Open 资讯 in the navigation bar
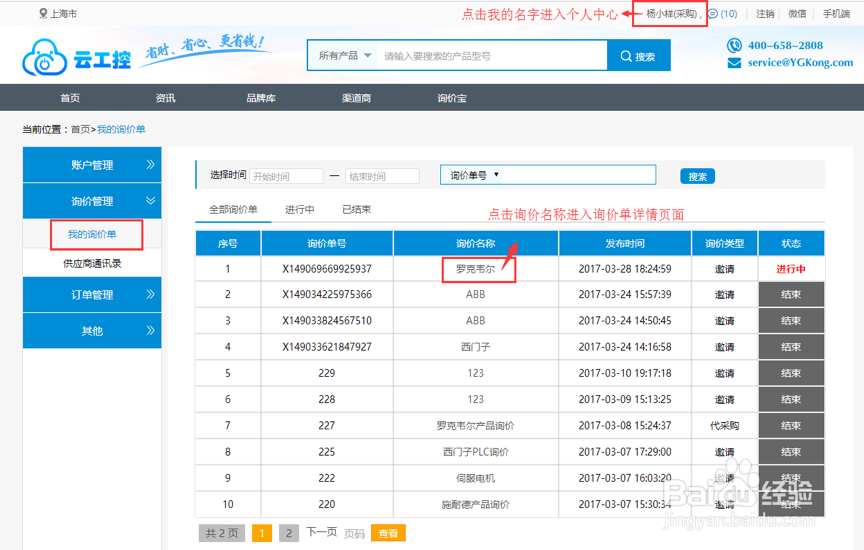 tap(165, 98)
